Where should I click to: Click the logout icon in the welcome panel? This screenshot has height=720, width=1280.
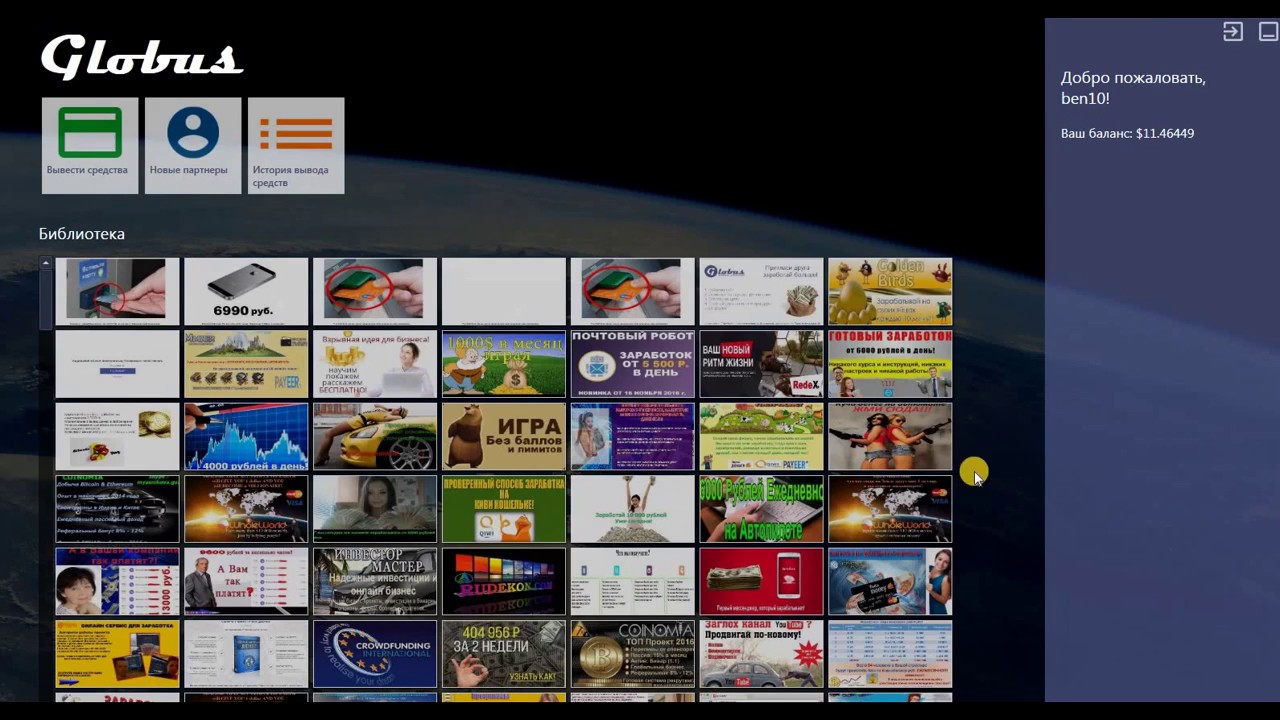[1233, 32]
